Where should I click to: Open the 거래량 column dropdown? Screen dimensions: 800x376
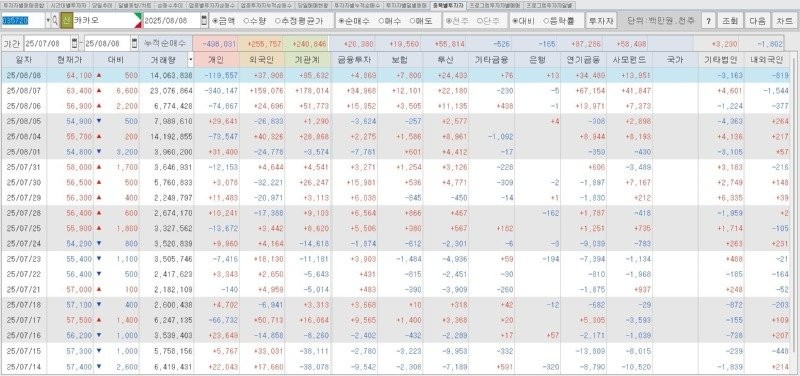(x=190, y=60)
